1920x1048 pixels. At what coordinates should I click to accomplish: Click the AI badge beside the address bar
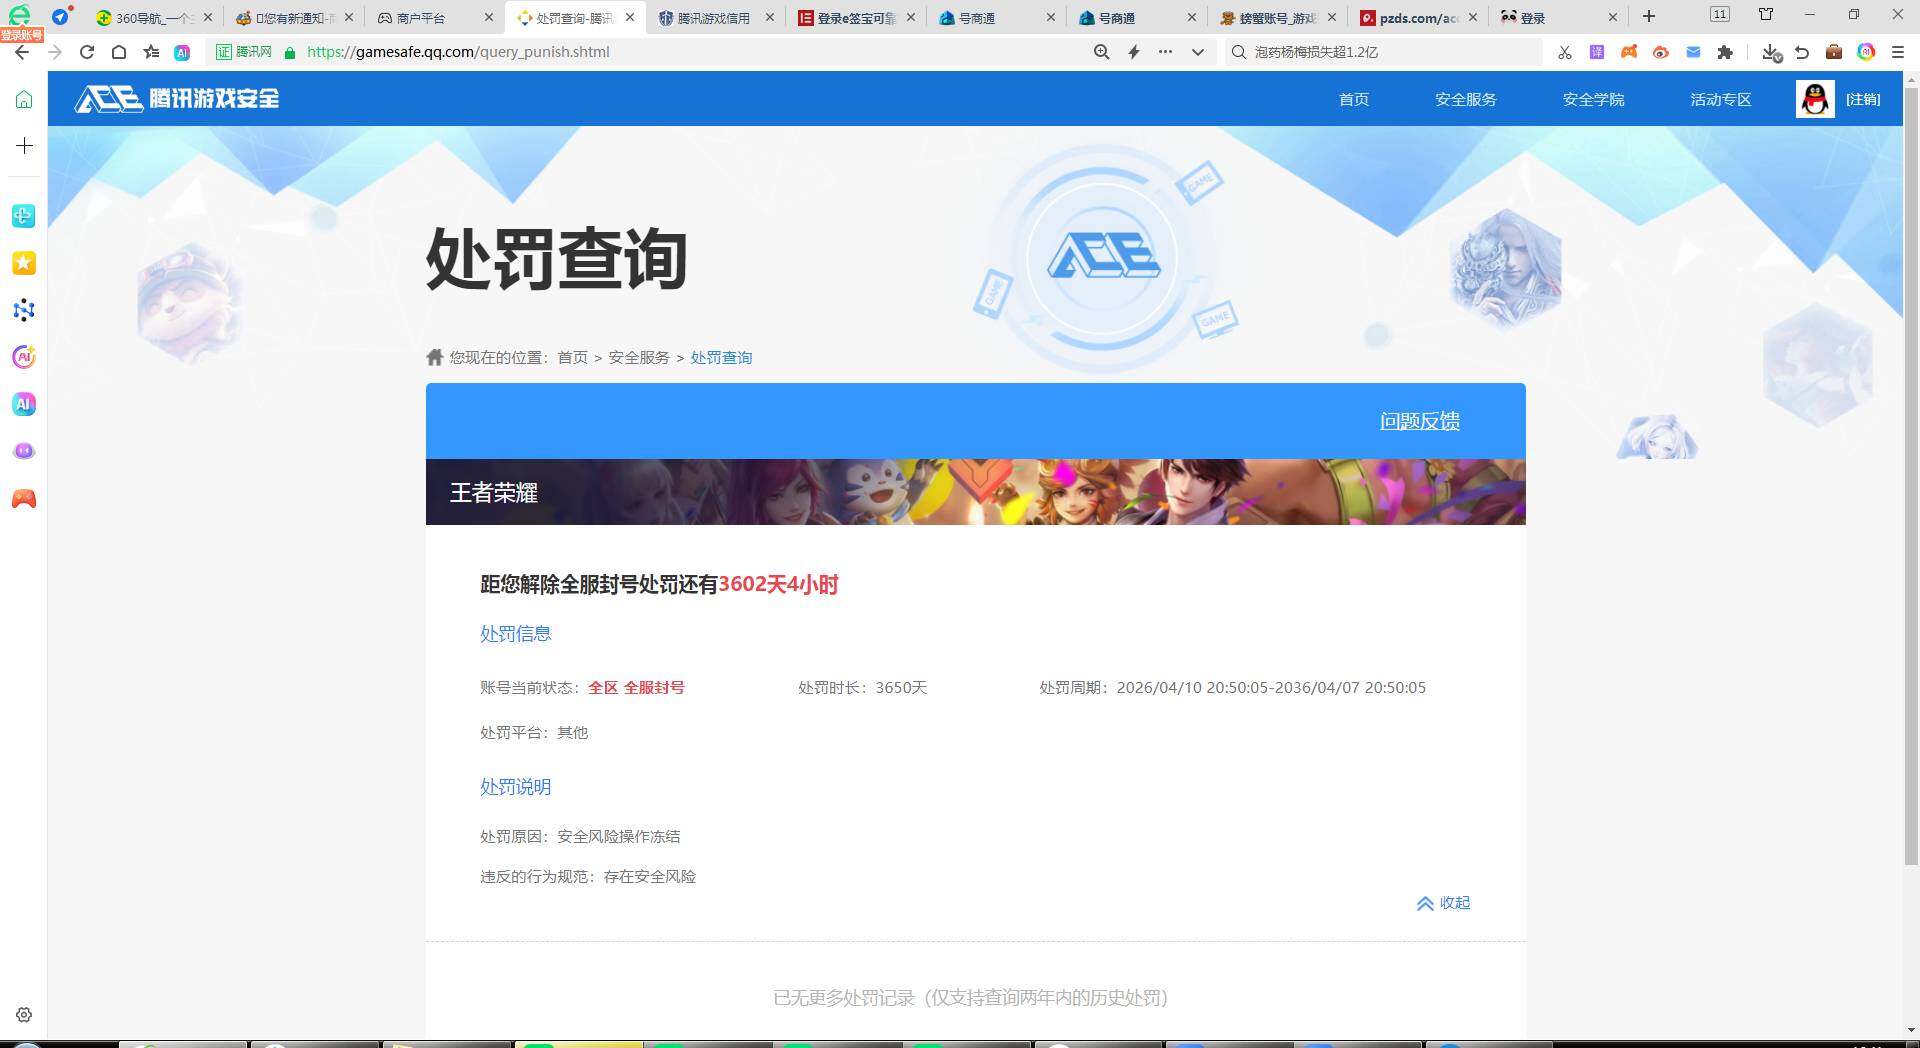point(182,52)
